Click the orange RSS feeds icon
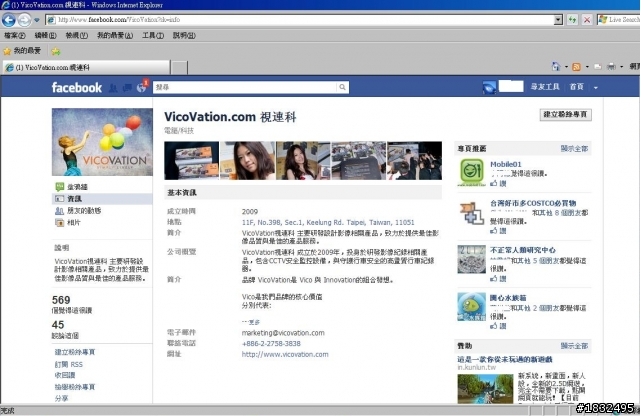 [x=576, y=67]
